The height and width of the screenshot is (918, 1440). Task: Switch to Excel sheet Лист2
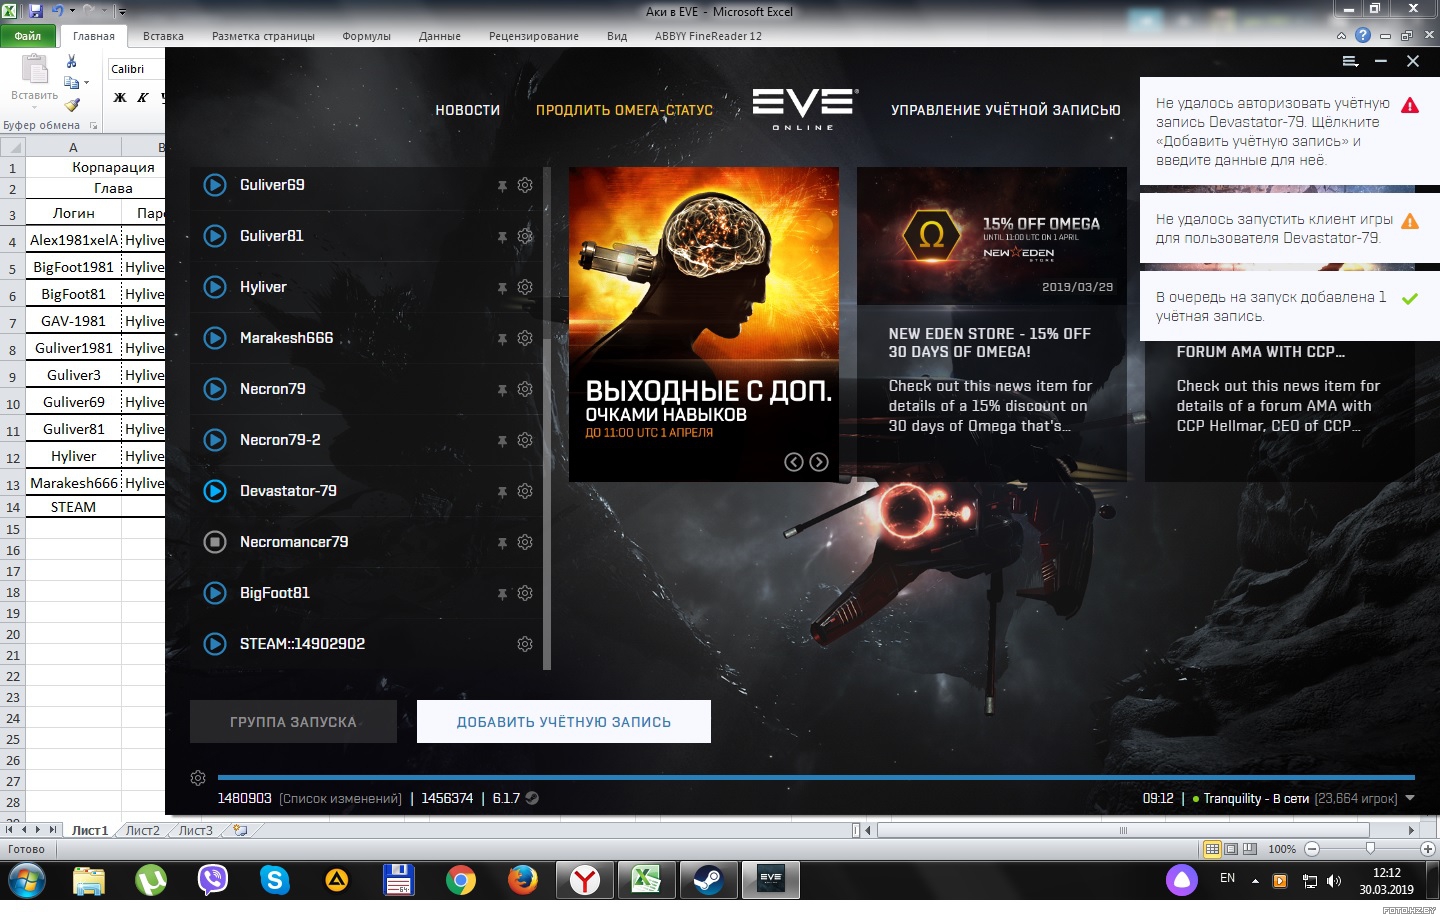142,830
